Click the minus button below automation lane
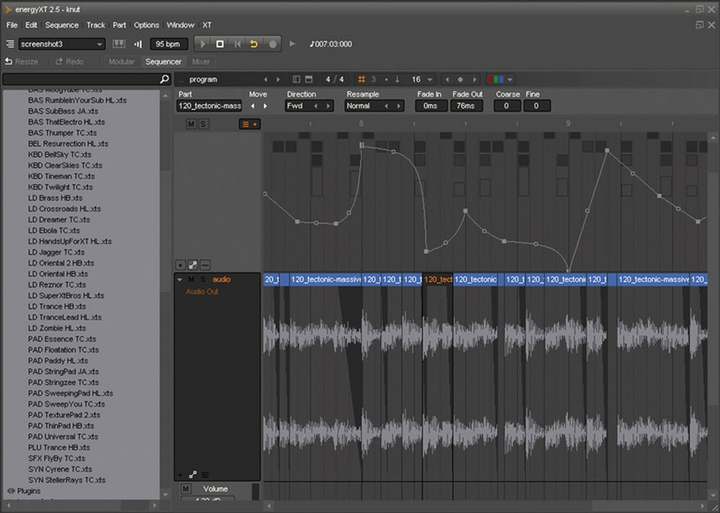Screen dimensions: 720x513 pos(205,265)
